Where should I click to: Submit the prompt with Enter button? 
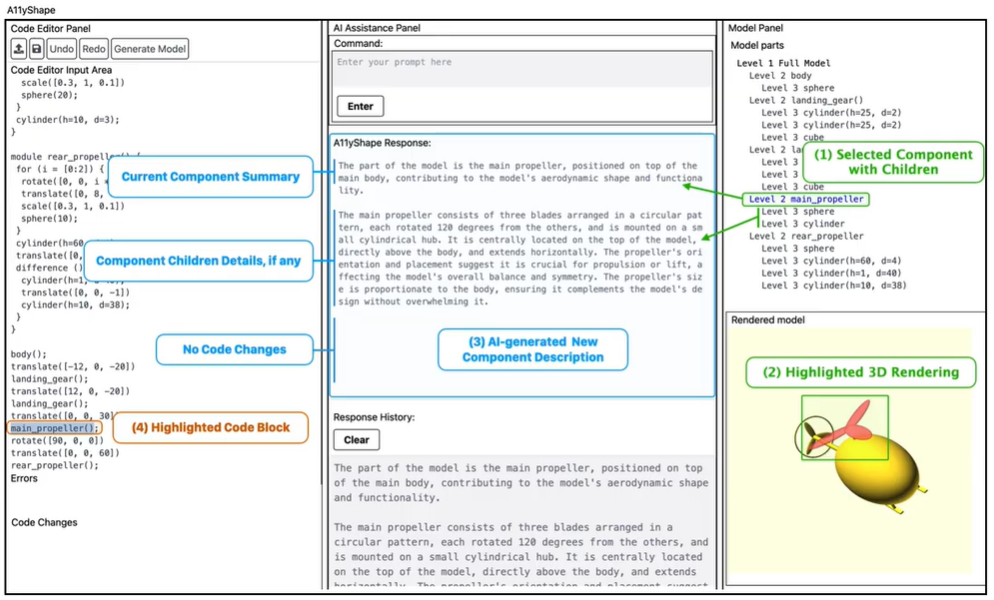coord(360,106)
